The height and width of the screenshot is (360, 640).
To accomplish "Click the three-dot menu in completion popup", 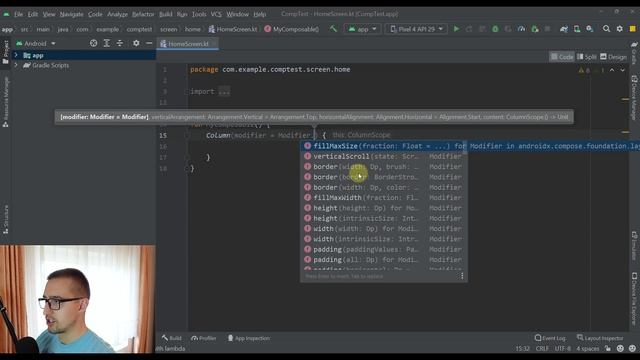I will point(462,276).
